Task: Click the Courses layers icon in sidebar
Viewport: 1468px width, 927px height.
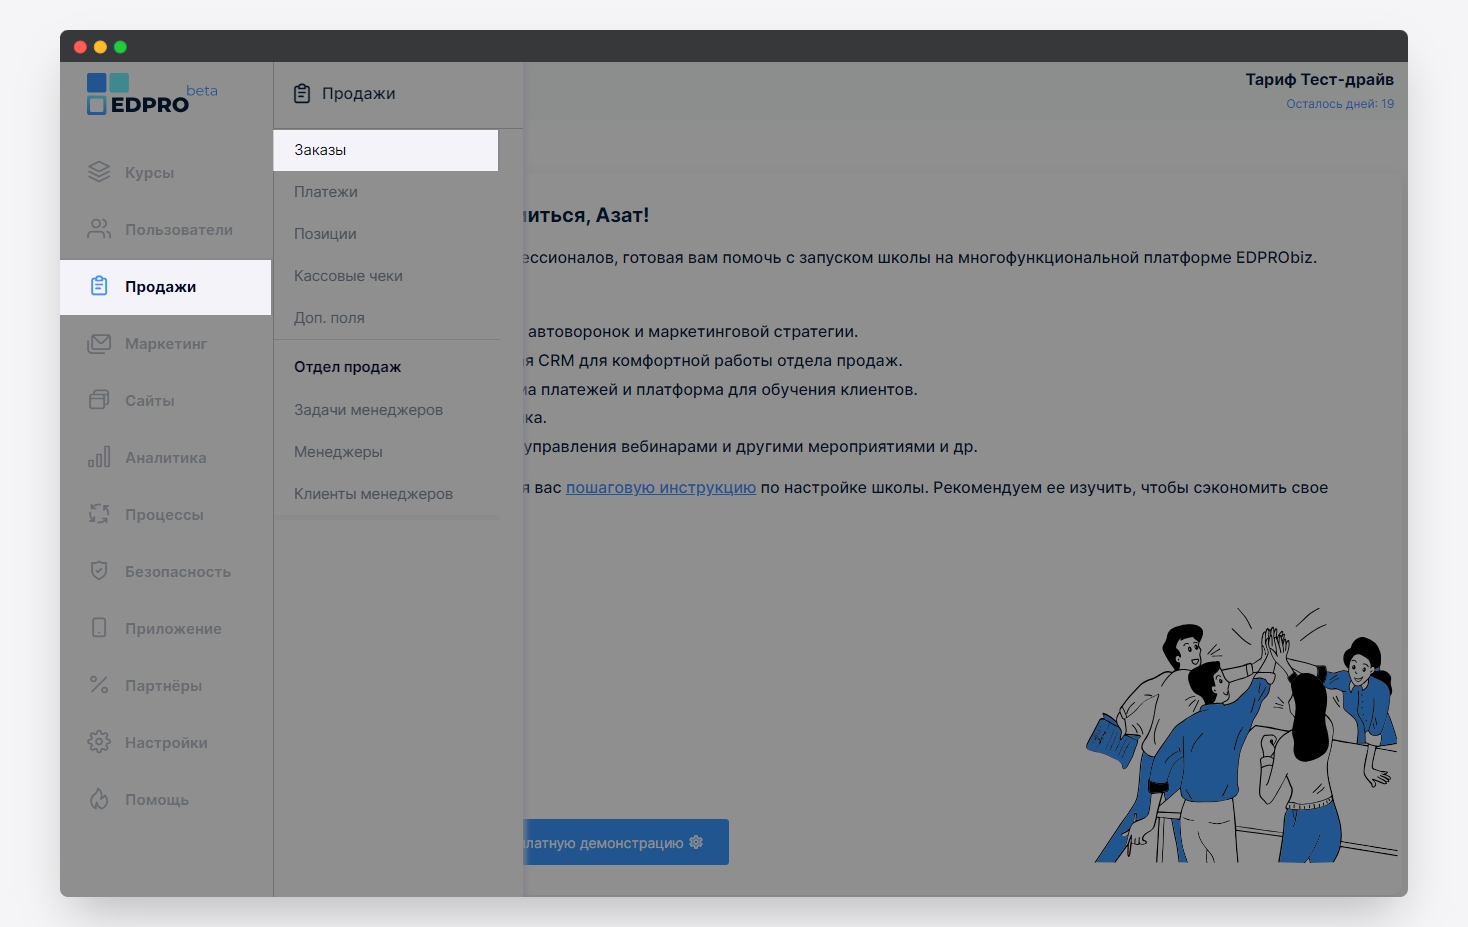Action: (x=99, y=172)
